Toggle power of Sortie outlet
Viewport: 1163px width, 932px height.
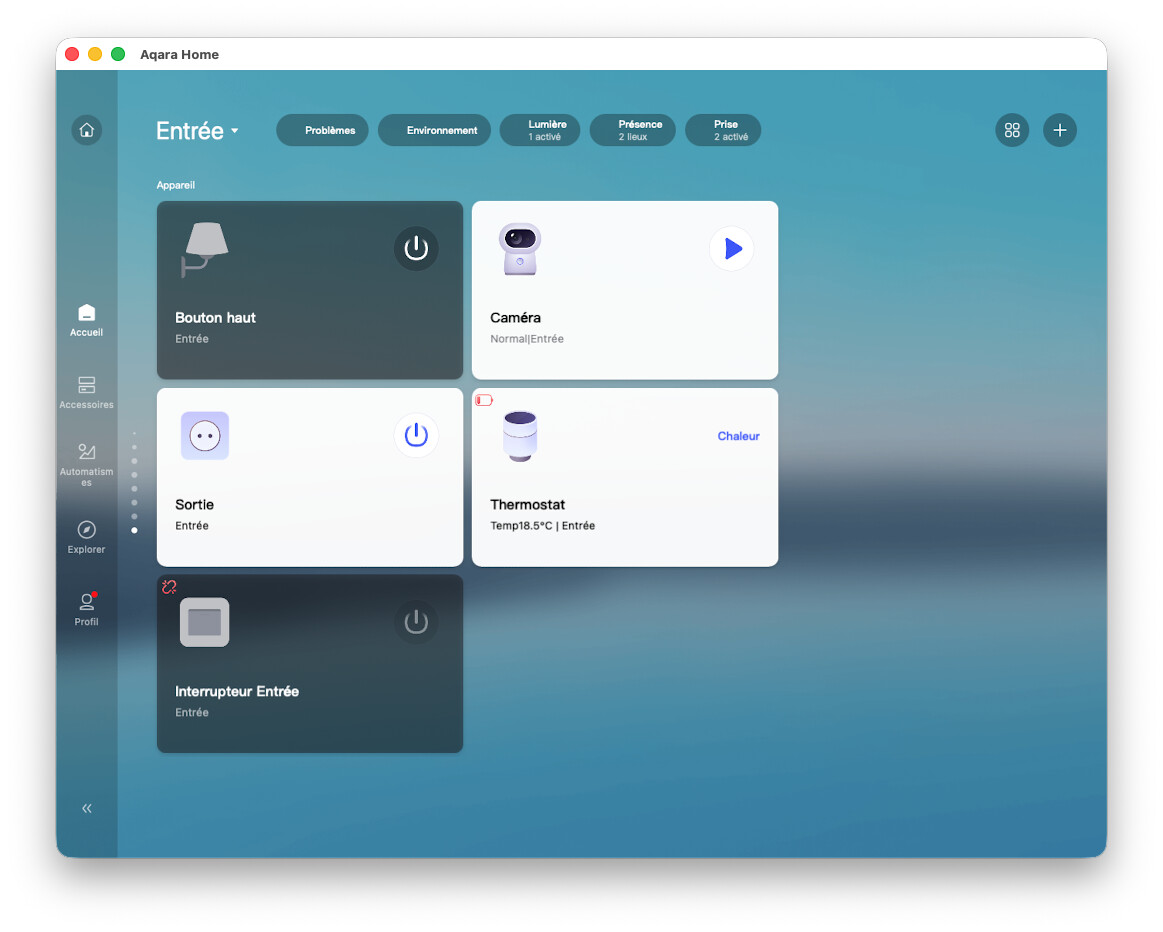click(x=416, y=435)
